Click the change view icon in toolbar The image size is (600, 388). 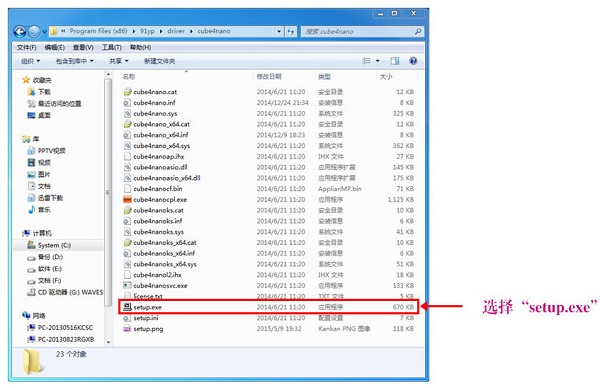[x=367, y=61]
